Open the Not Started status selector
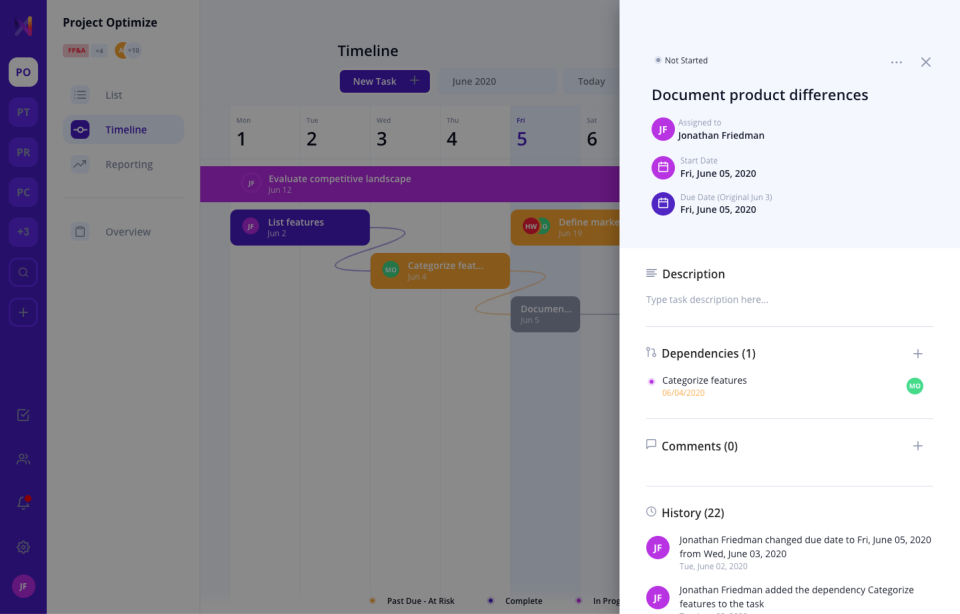960x614 pixels. (681, 61)
